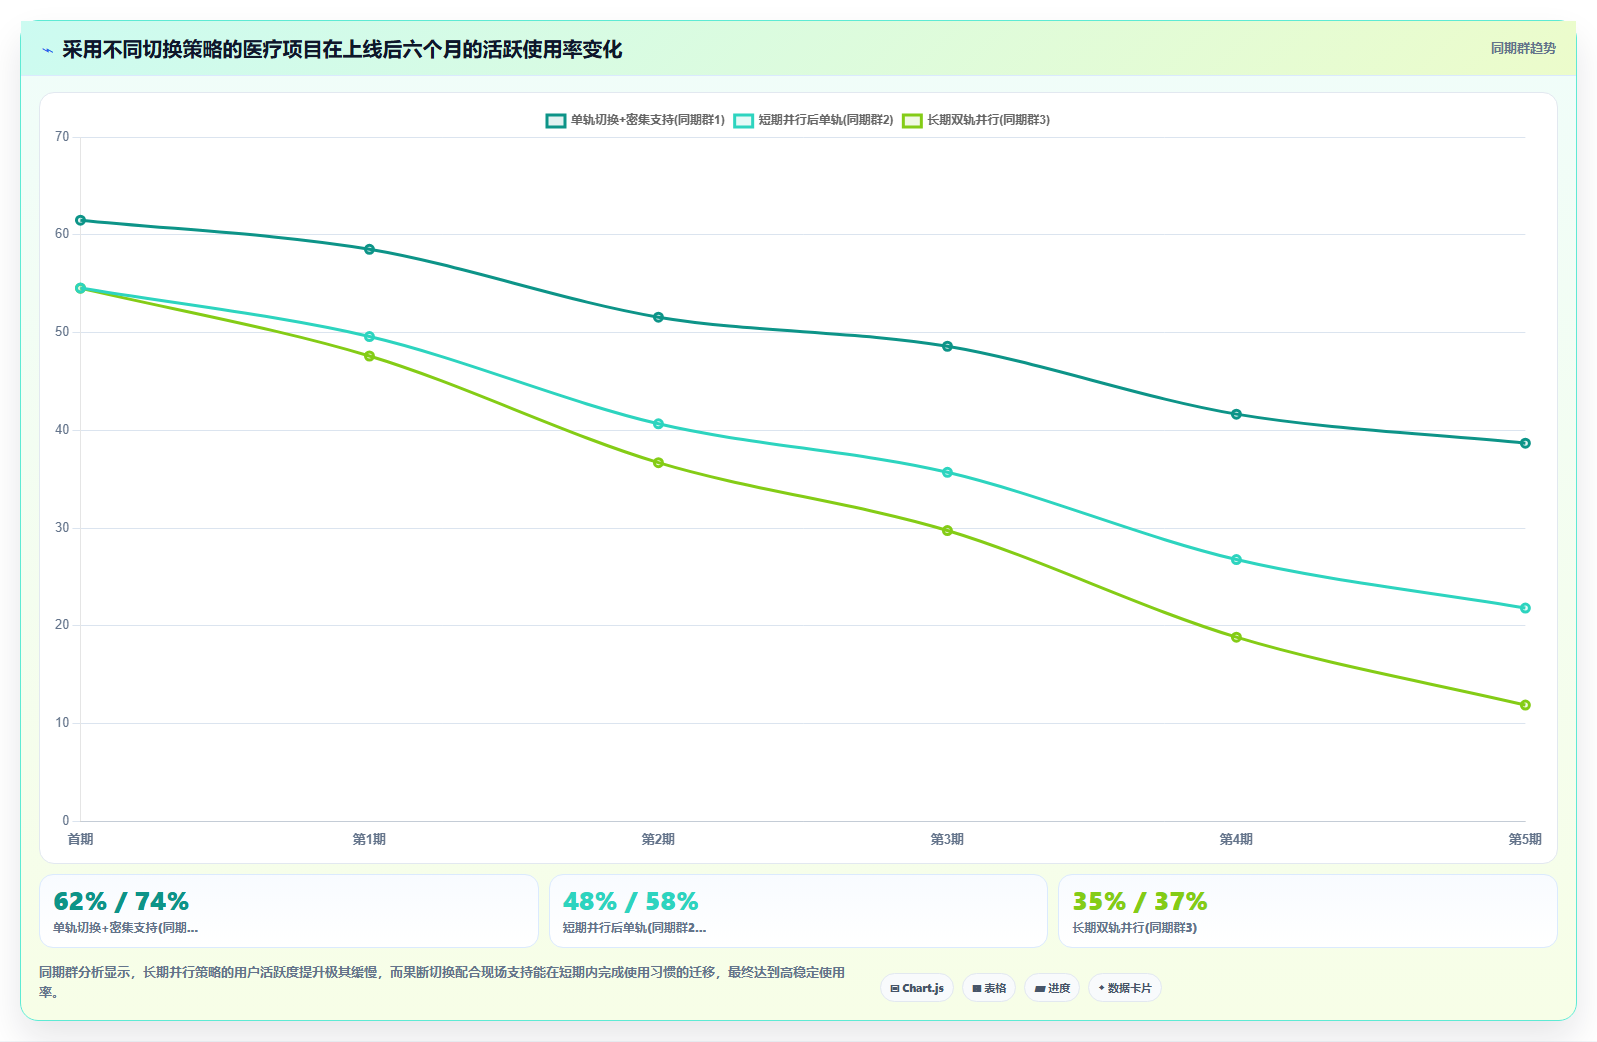Click the x-axis label 第5期
Viewport: 1597px width, 1042px height.
click(1525, 839)
